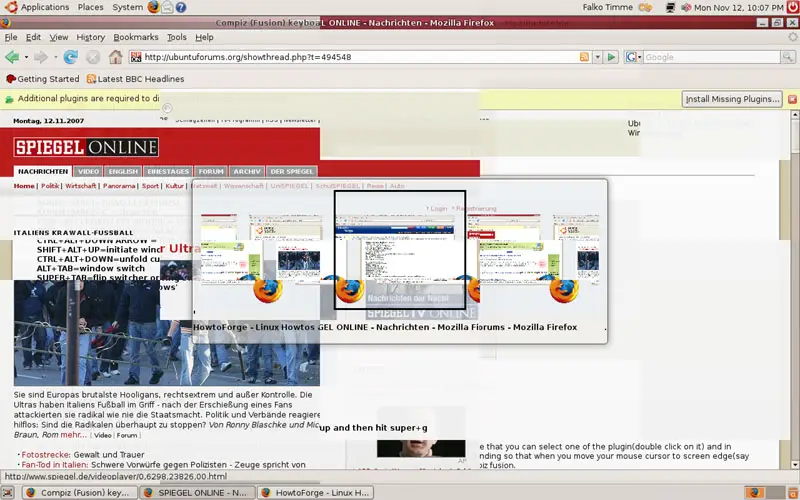Select the VIDEO tab on Spiegel Online

tap(88, 171)
